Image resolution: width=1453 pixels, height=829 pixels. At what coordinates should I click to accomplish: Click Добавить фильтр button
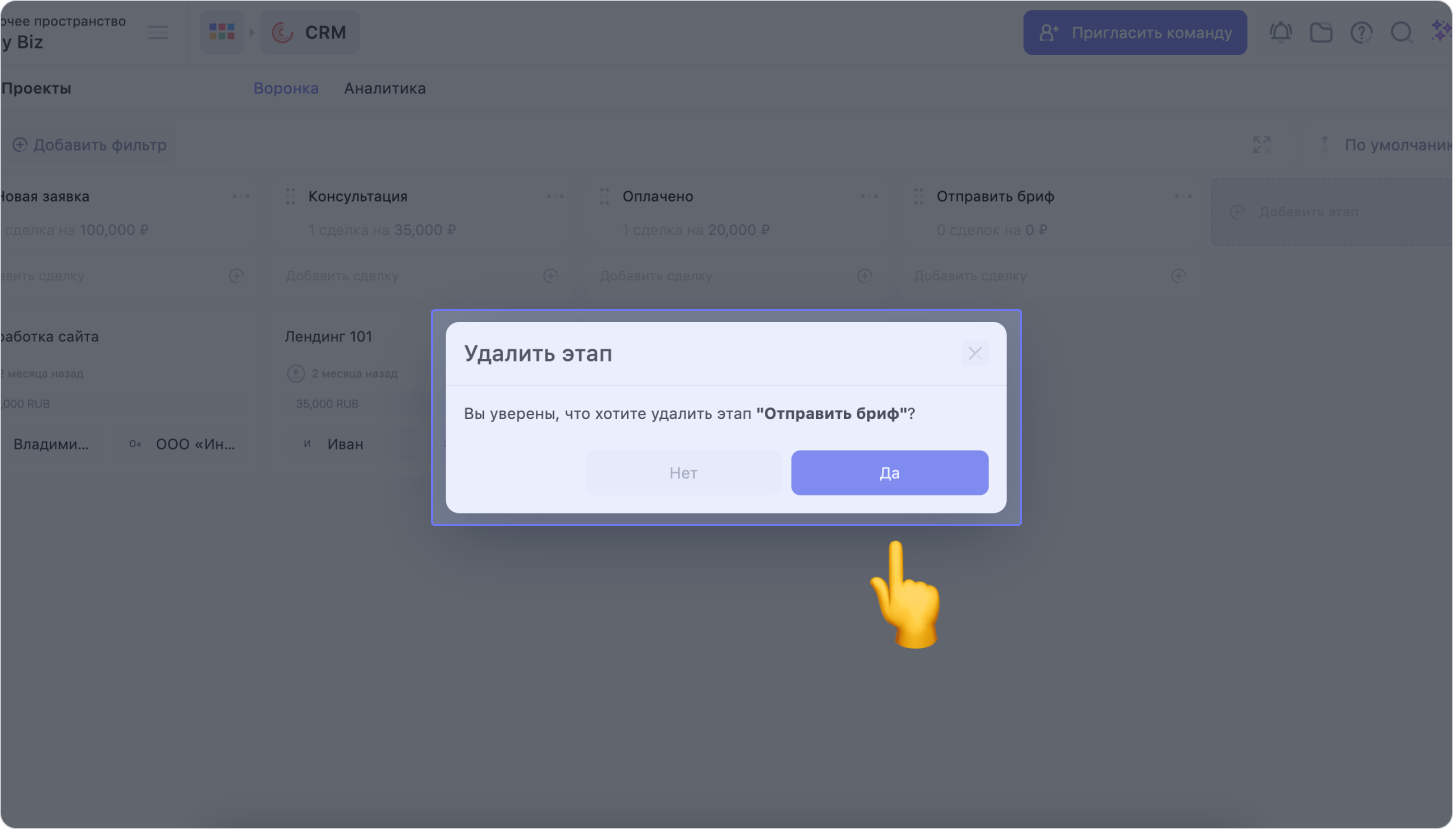click(x=89, y=145)
